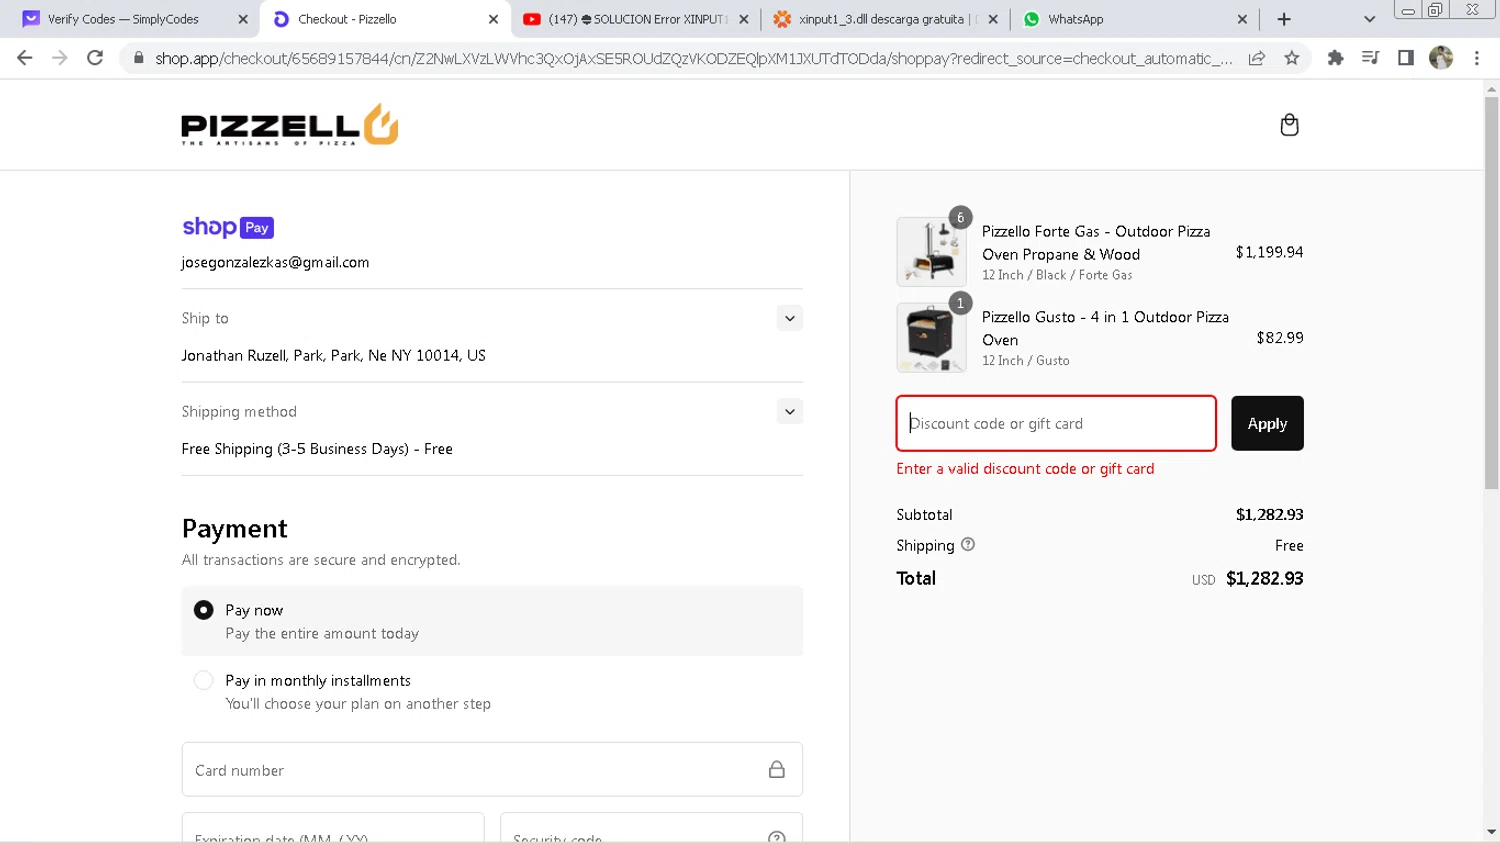Switch to xinput1_3.dll descarga tab

pyautogui.click(x=888, y=19)
